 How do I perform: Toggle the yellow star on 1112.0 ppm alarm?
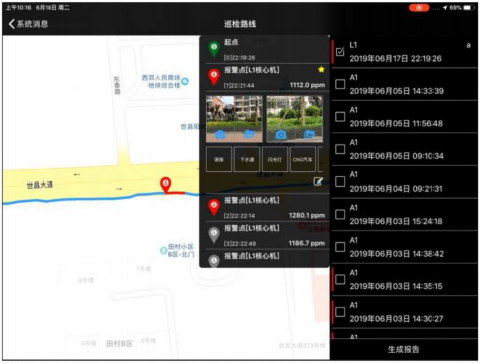tap(321, 69)
